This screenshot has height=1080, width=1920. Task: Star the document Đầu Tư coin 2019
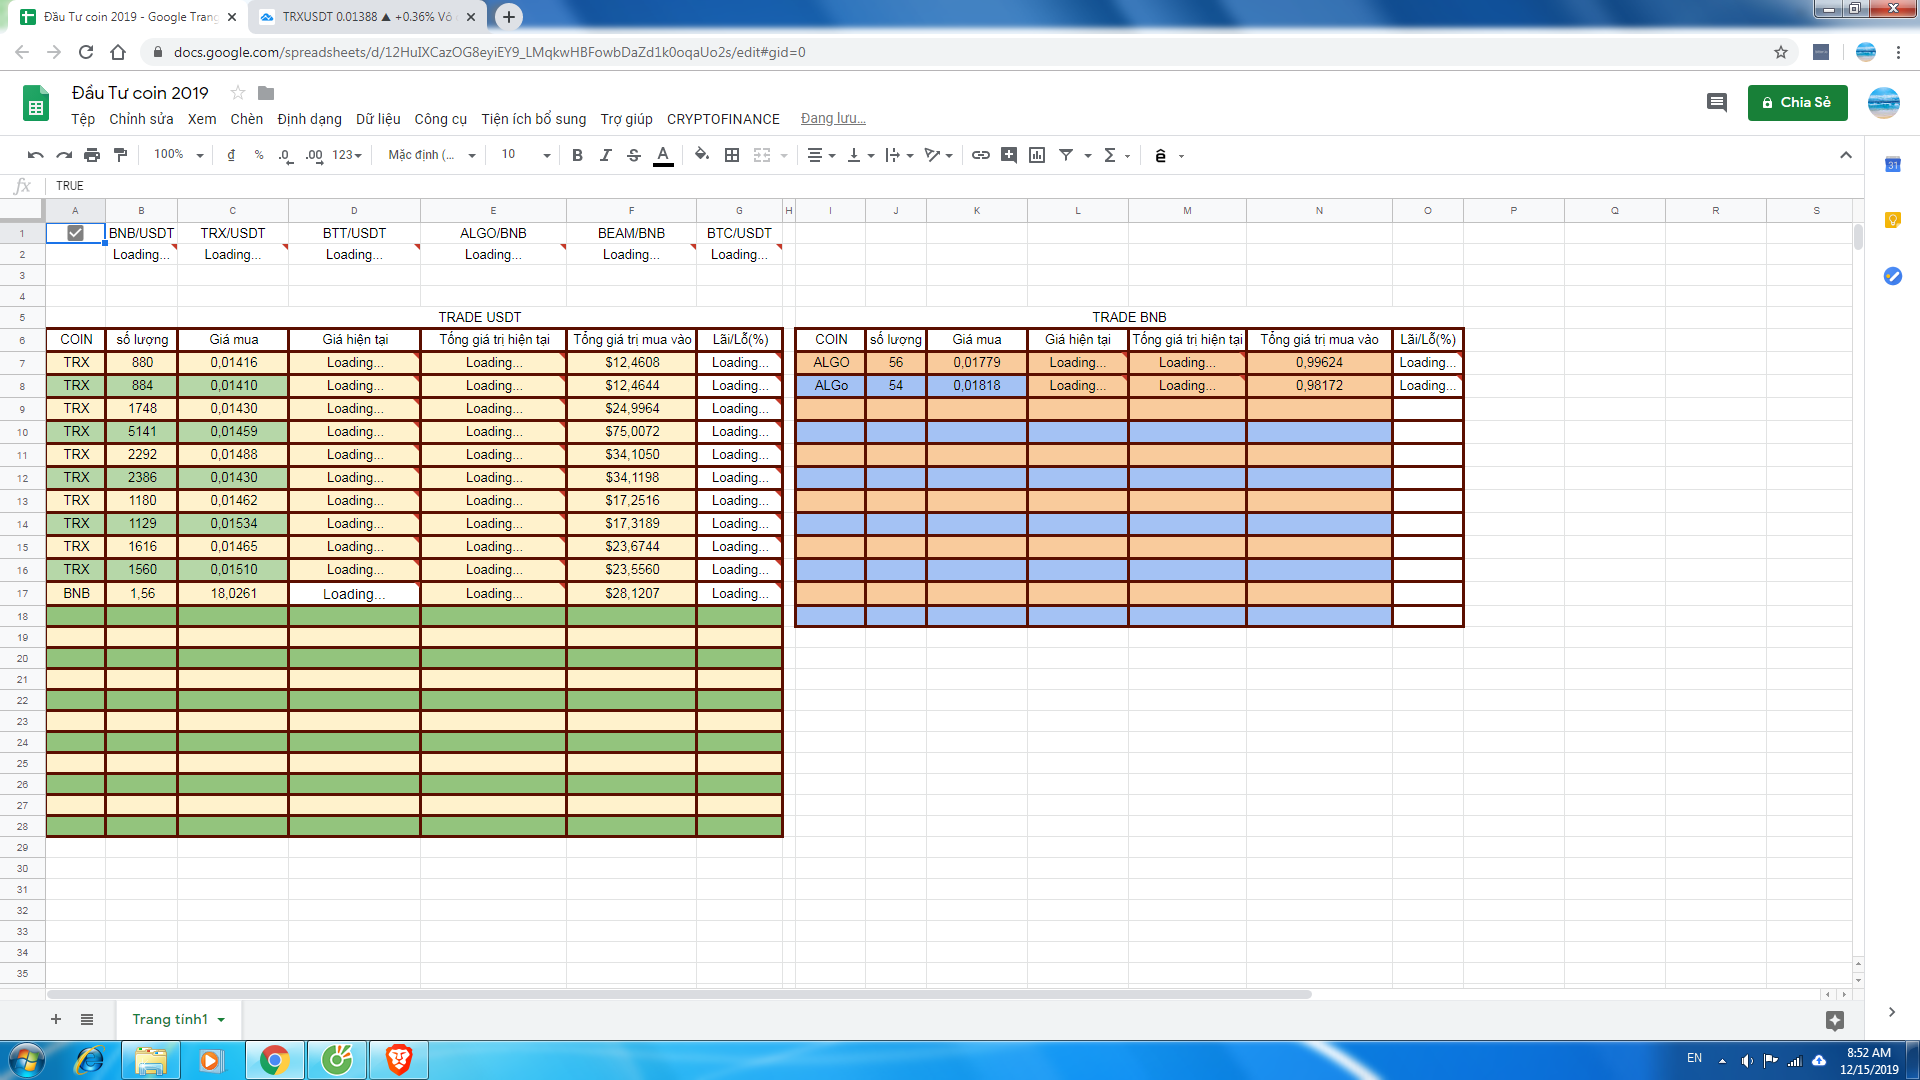(x=238, y=93)
